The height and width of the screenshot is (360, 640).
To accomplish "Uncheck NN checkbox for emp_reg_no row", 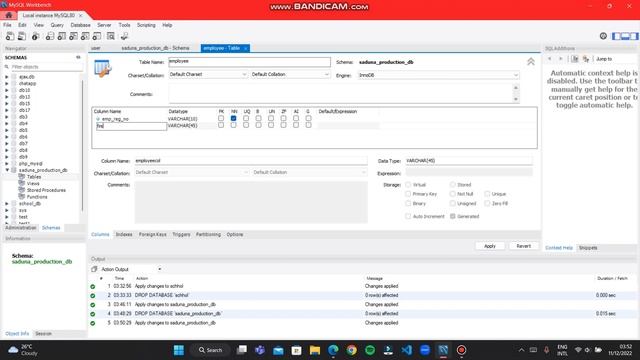I will (x=233, y=118).
